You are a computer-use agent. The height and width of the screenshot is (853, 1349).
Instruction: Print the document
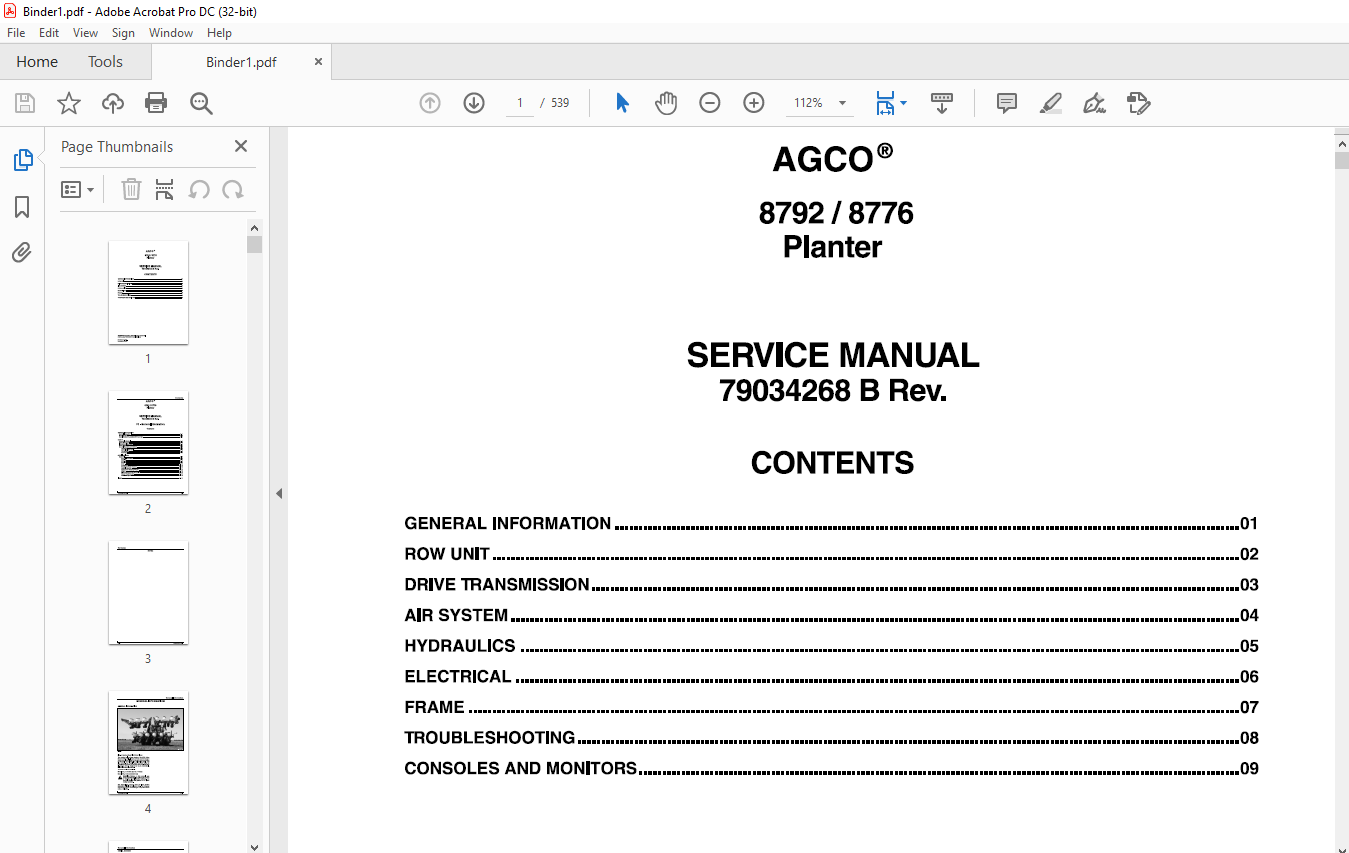tap(156, 103)
